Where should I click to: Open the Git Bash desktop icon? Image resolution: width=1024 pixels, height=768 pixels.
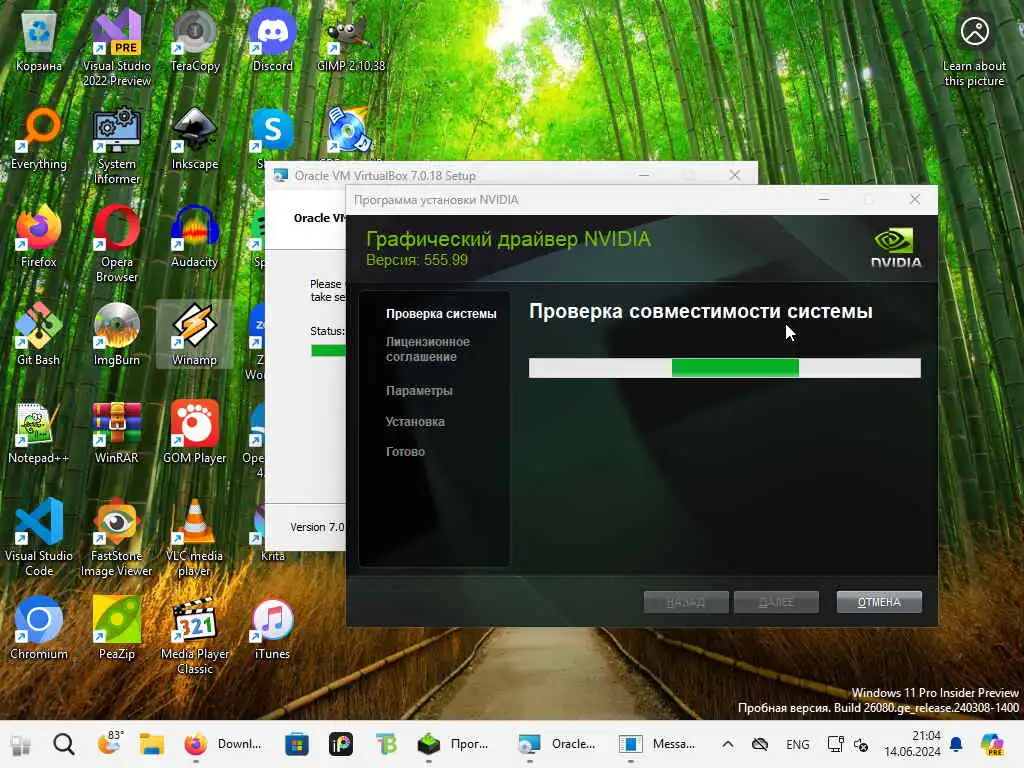click(39, 335)
